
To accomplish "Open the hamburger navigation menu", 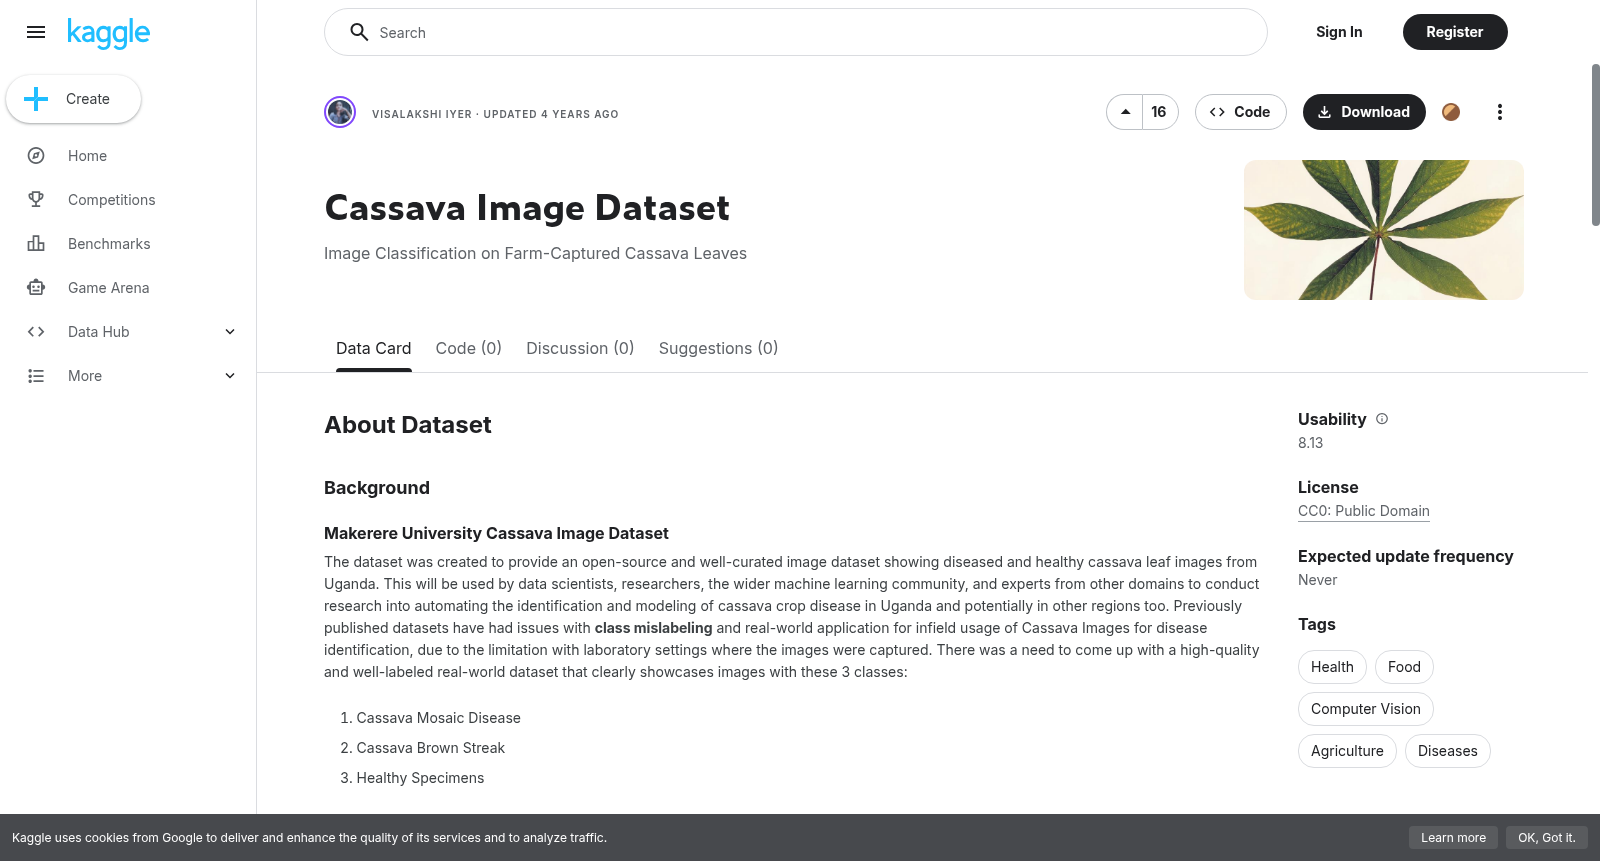I will click(x=36, y=32).
